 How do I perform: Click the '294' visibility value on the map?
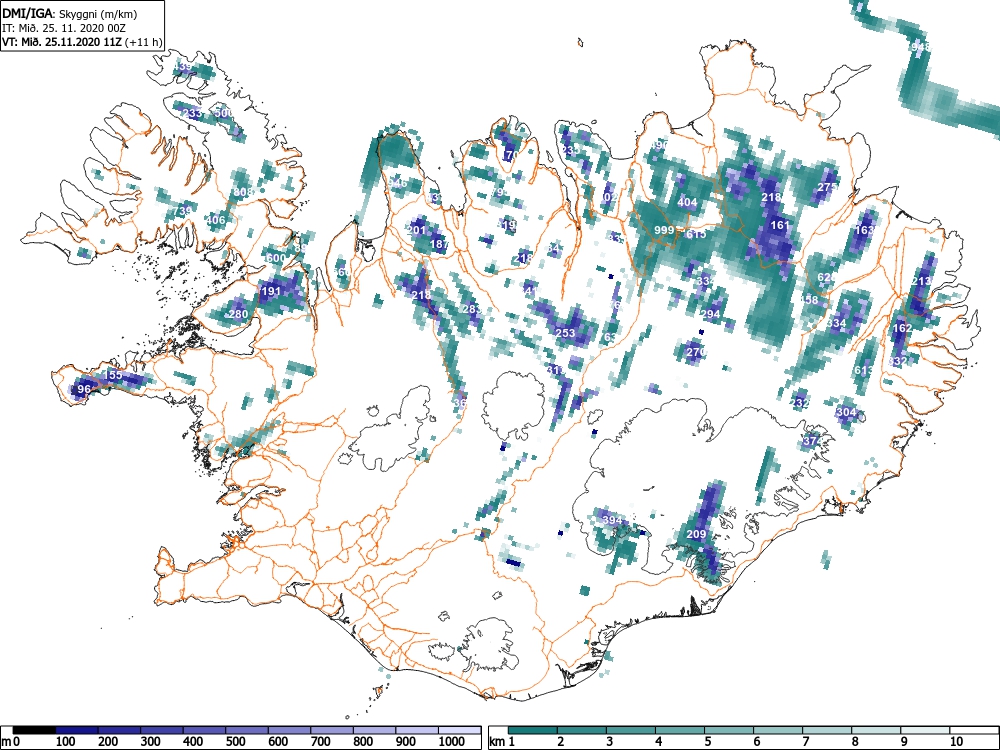click(x=710, y=314)
